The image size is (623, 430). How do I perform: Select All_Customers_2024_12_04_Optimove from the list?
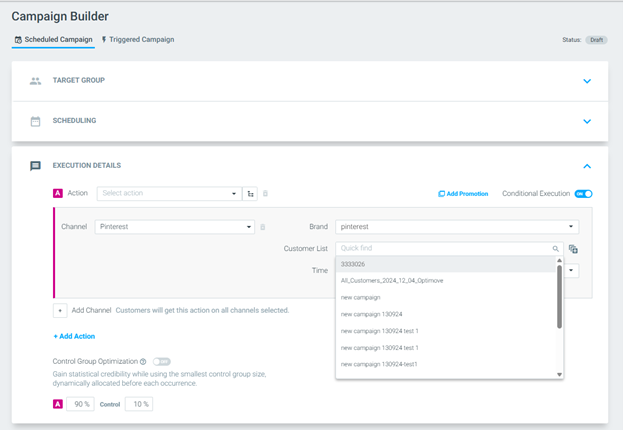point(391,281)
